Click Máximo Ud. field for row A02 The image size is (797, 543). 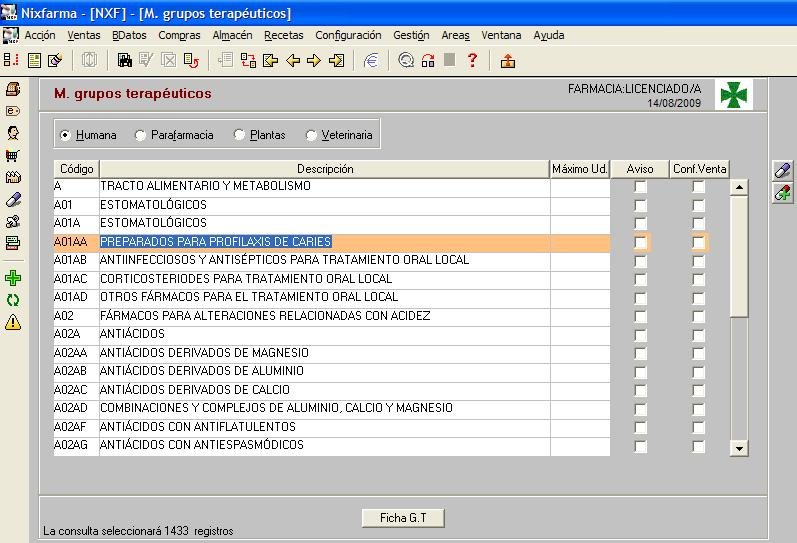pos(580,316)
